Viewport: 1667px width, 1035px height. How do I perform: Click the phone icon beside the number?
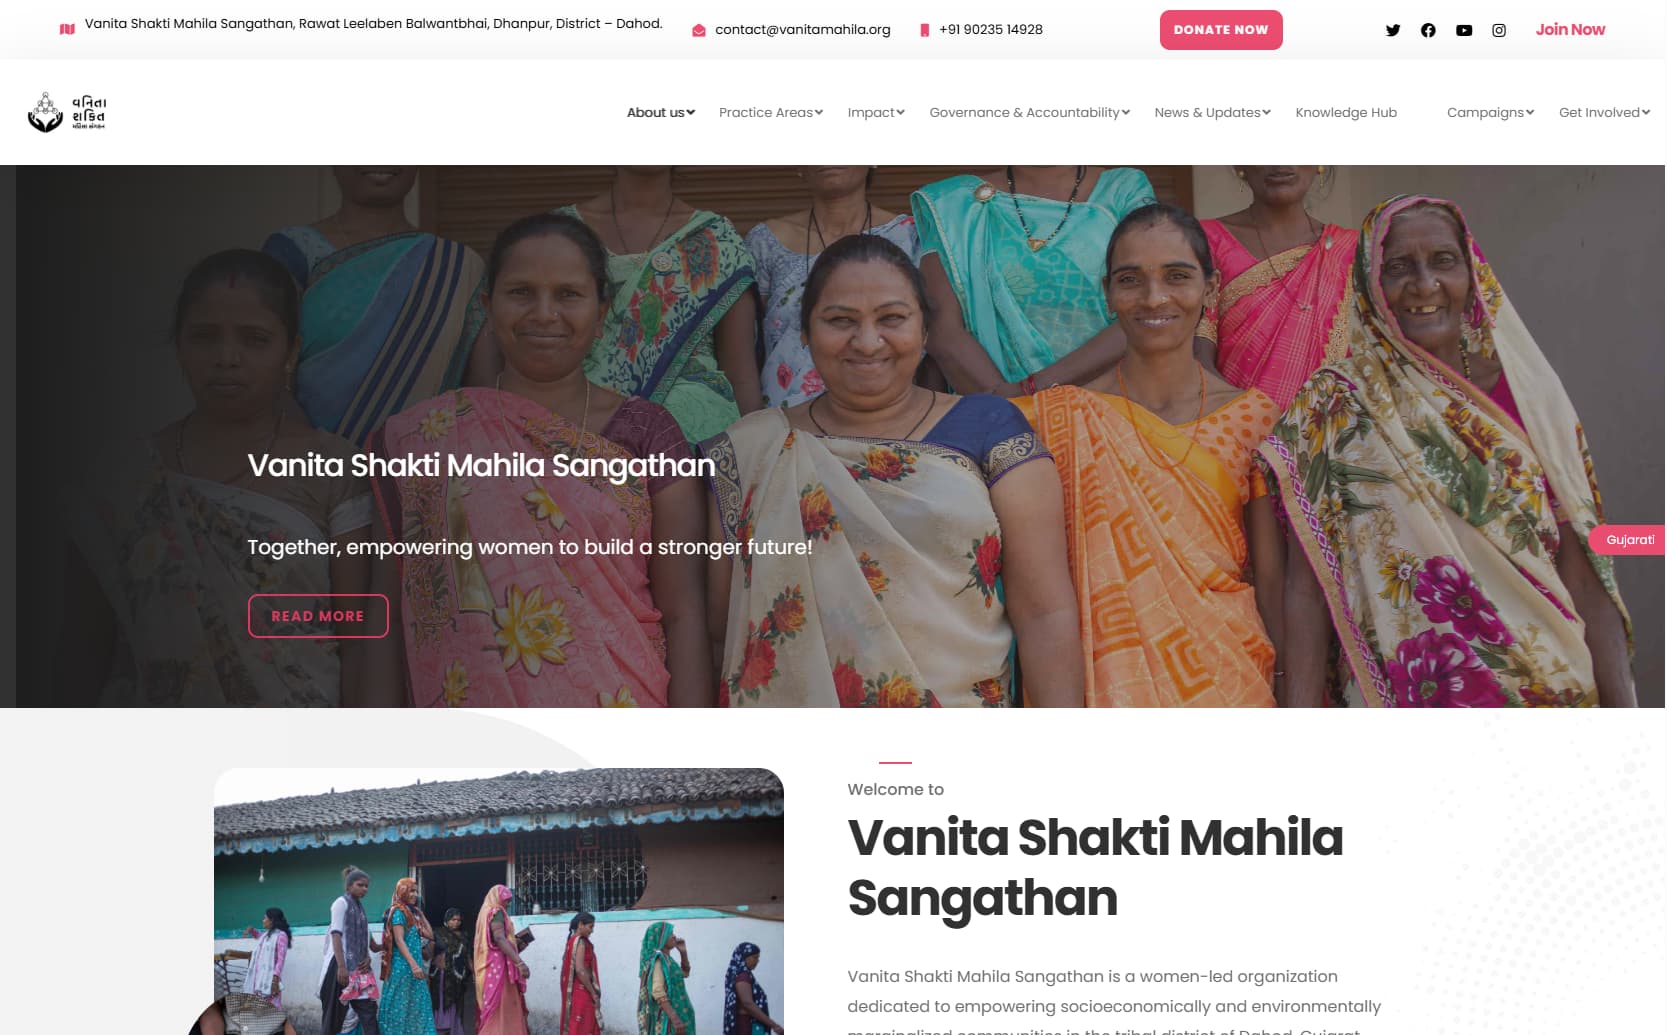click(924, 30)
